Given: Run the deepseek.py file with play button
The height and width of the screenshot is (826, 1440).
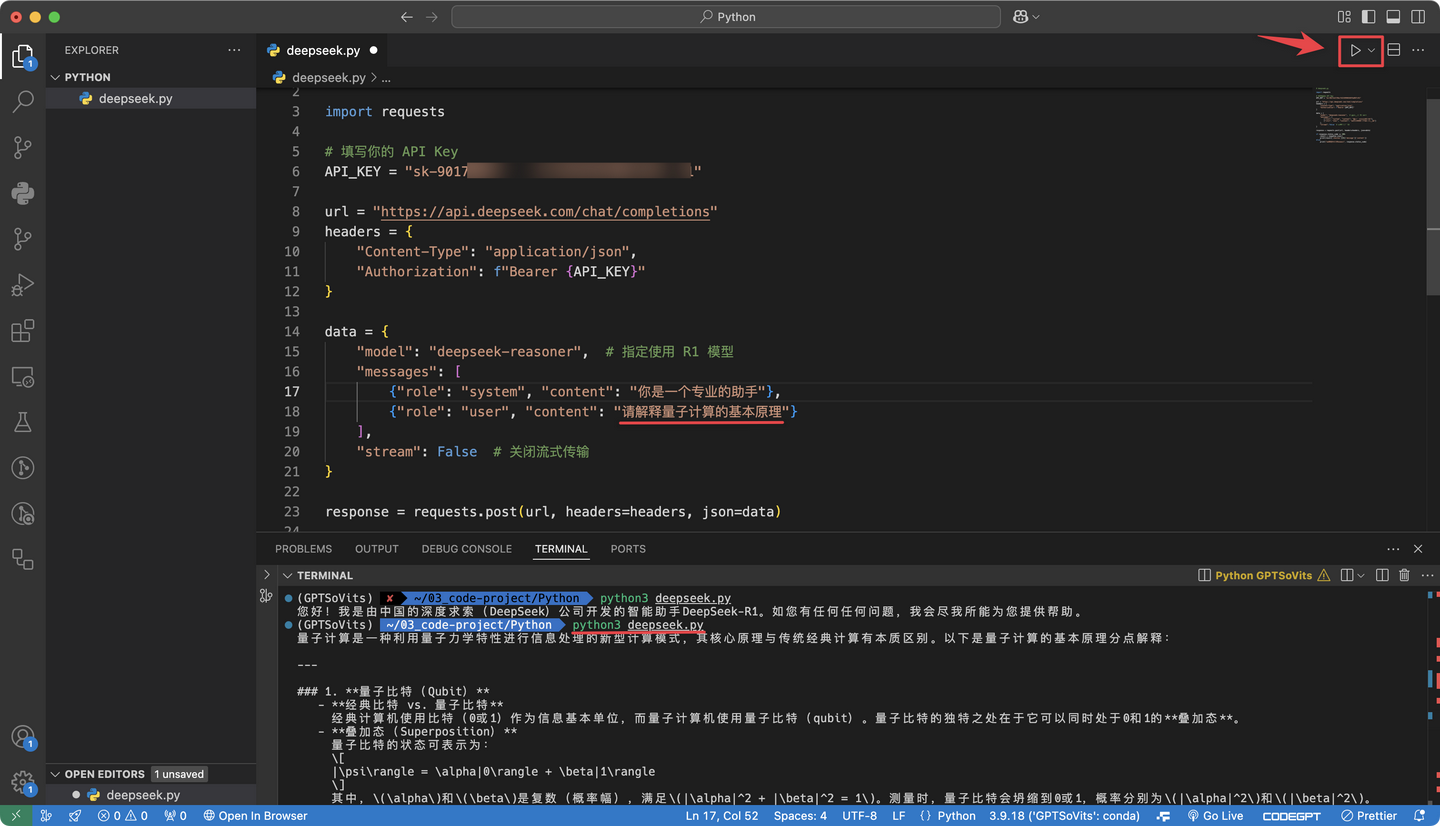Looking at the screenshot, I should pos(1354,50).
